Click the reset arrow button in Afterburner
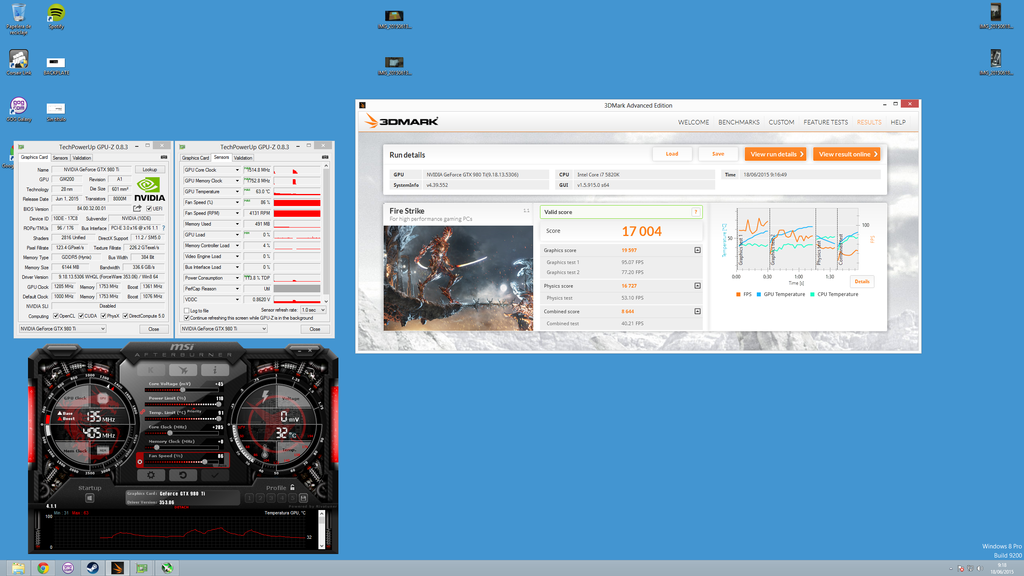 [x=183, y=475]
